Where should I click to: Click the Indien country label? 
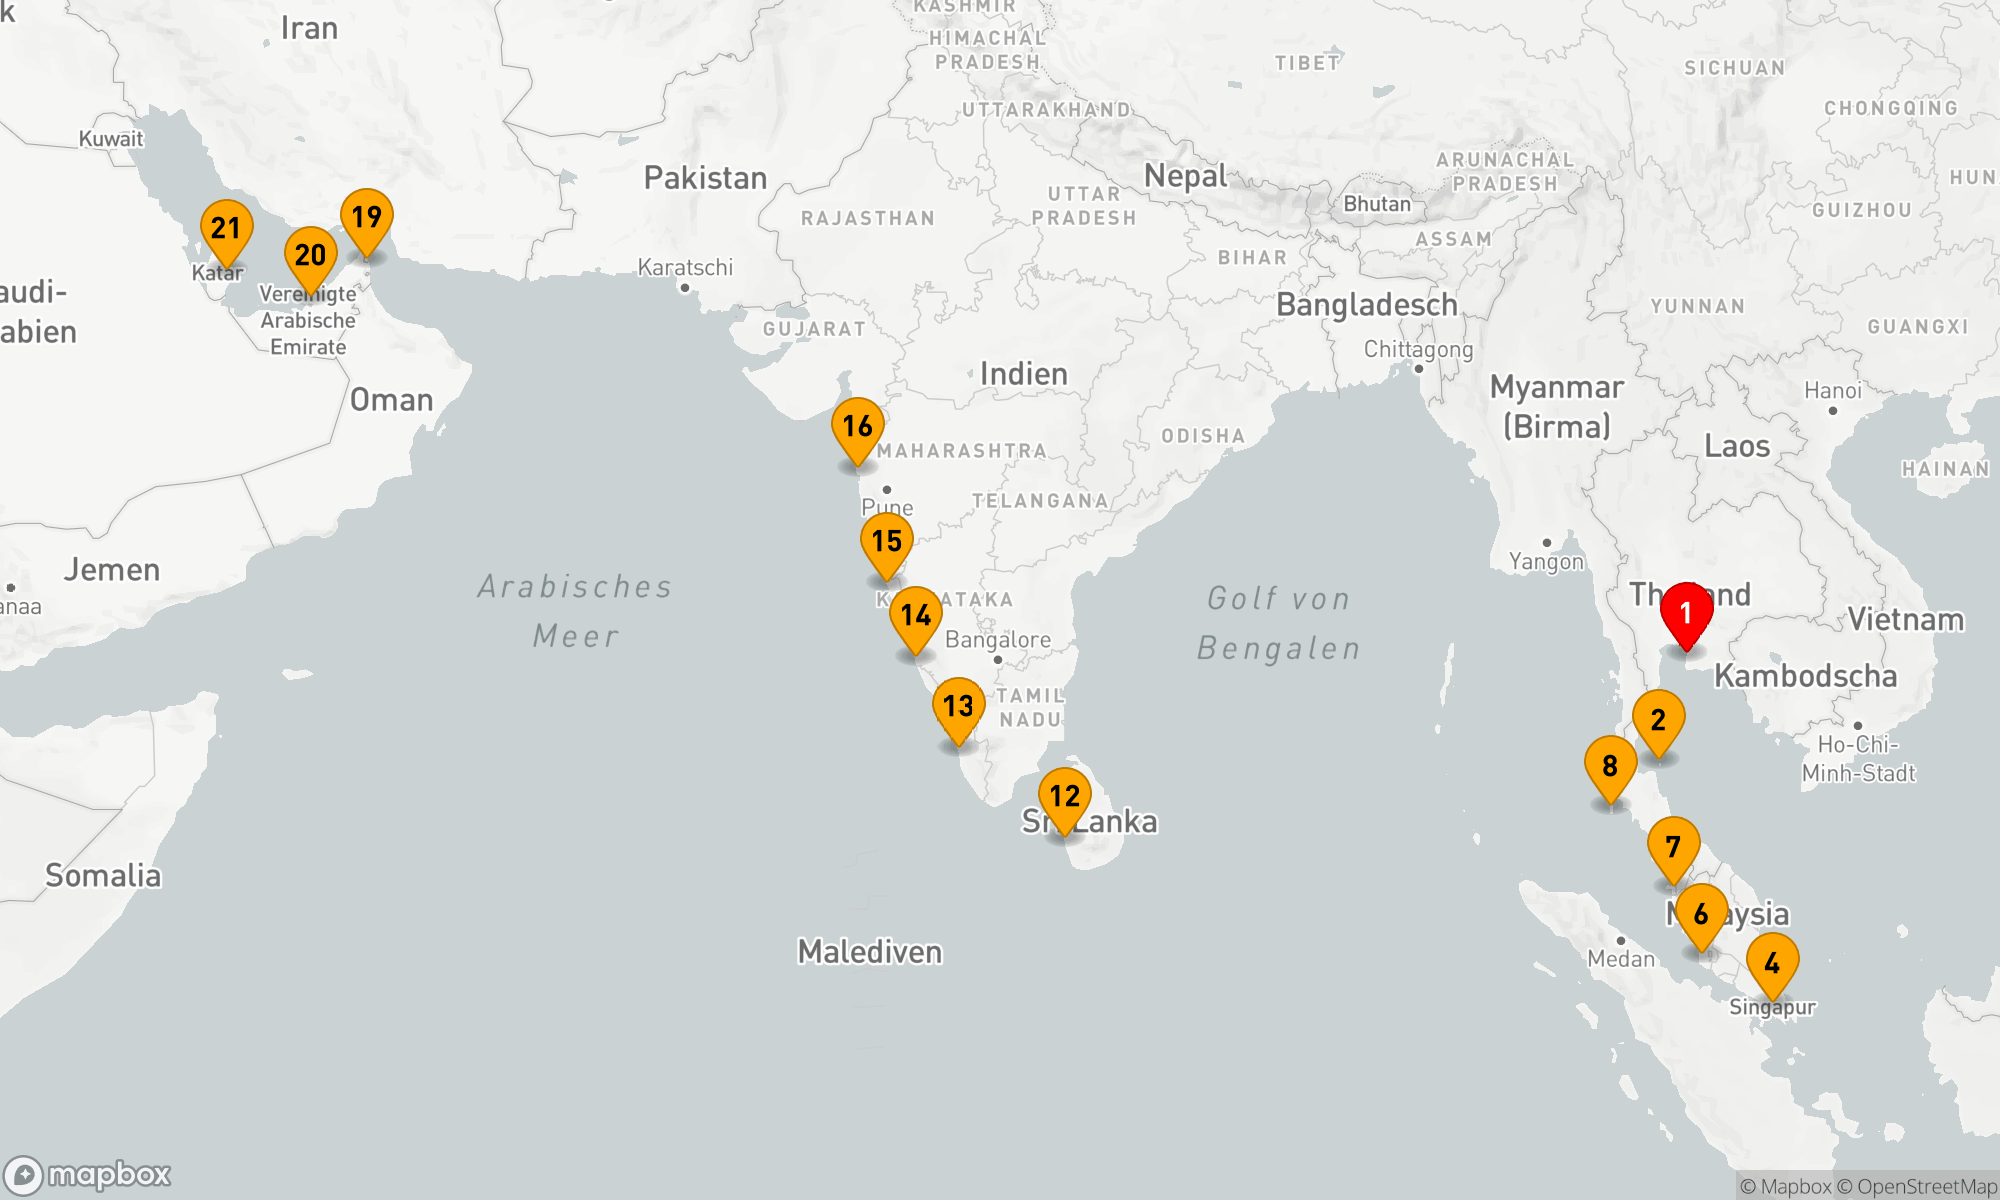pos(1023,374)
